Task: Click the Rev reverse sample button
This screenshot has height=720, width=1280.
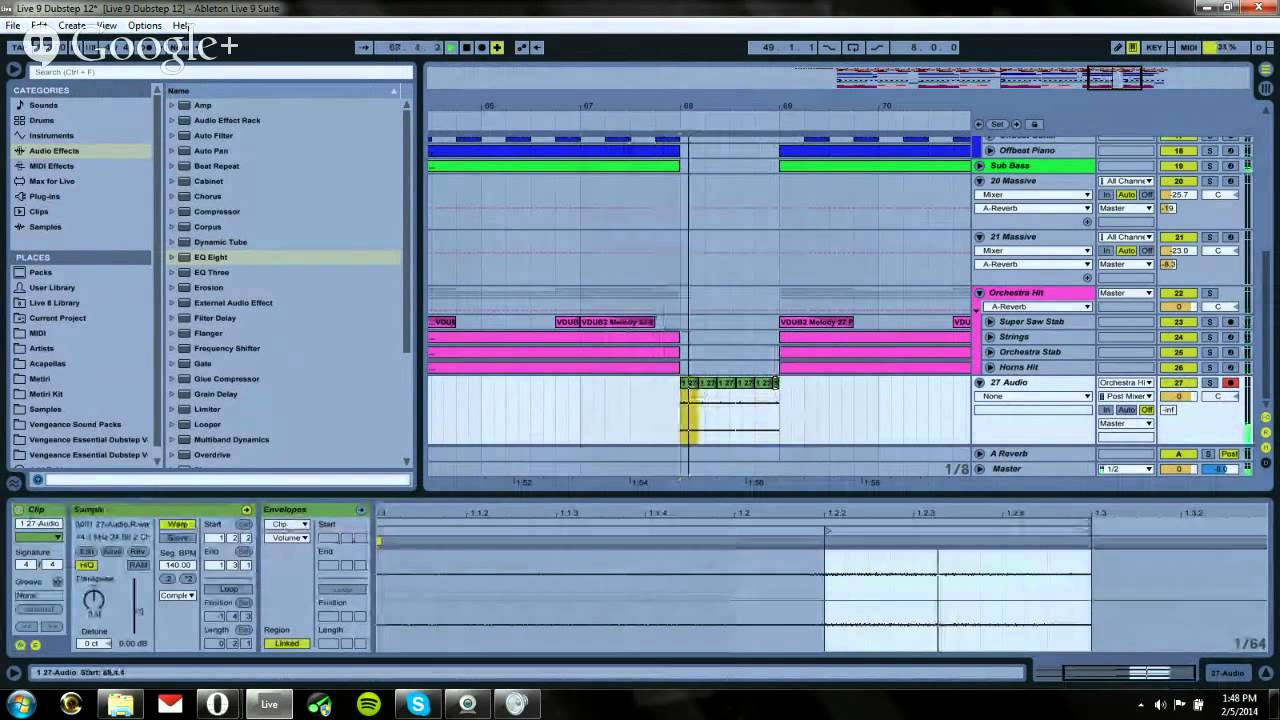Action: (138, 552)
